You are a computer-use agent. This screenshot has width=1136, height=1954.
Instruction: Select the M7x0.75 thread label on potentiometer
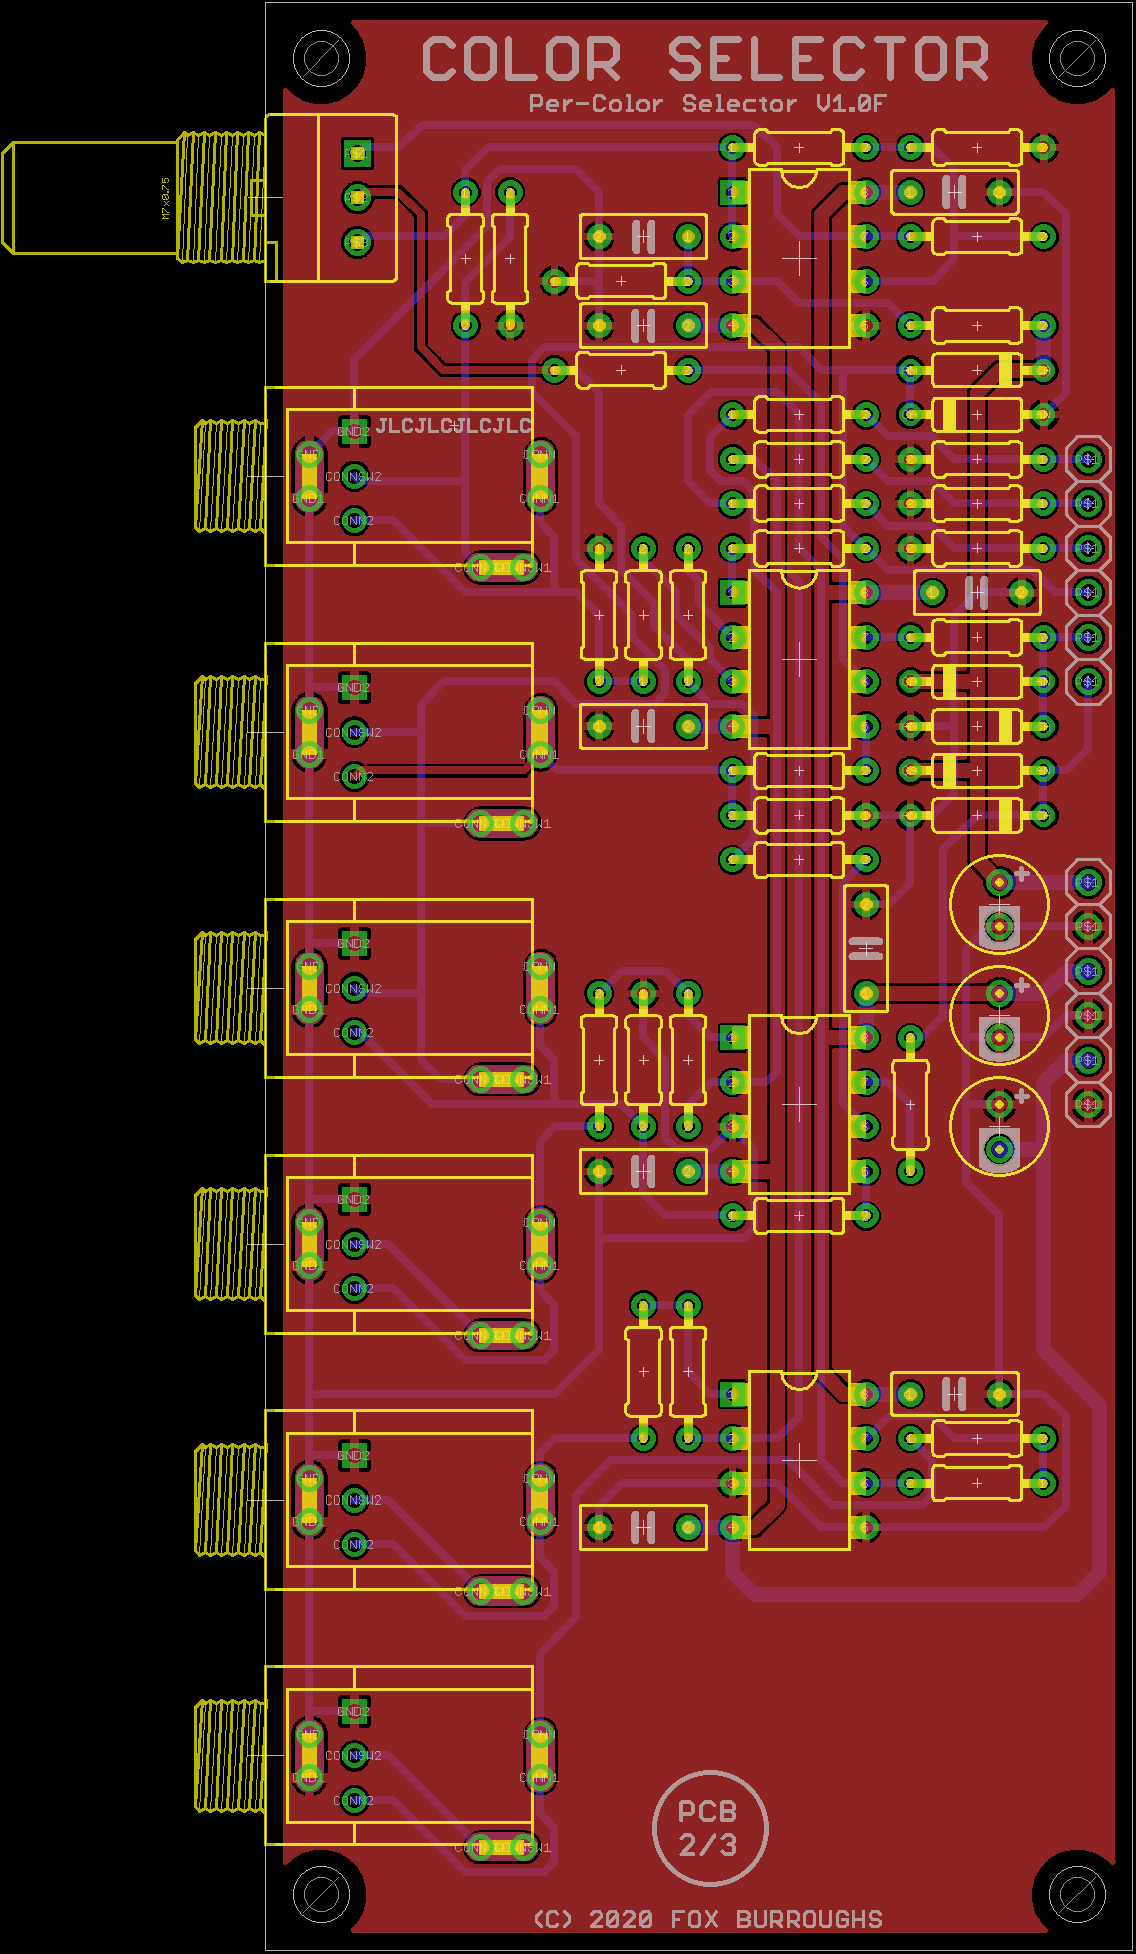[x=166, y=199]
